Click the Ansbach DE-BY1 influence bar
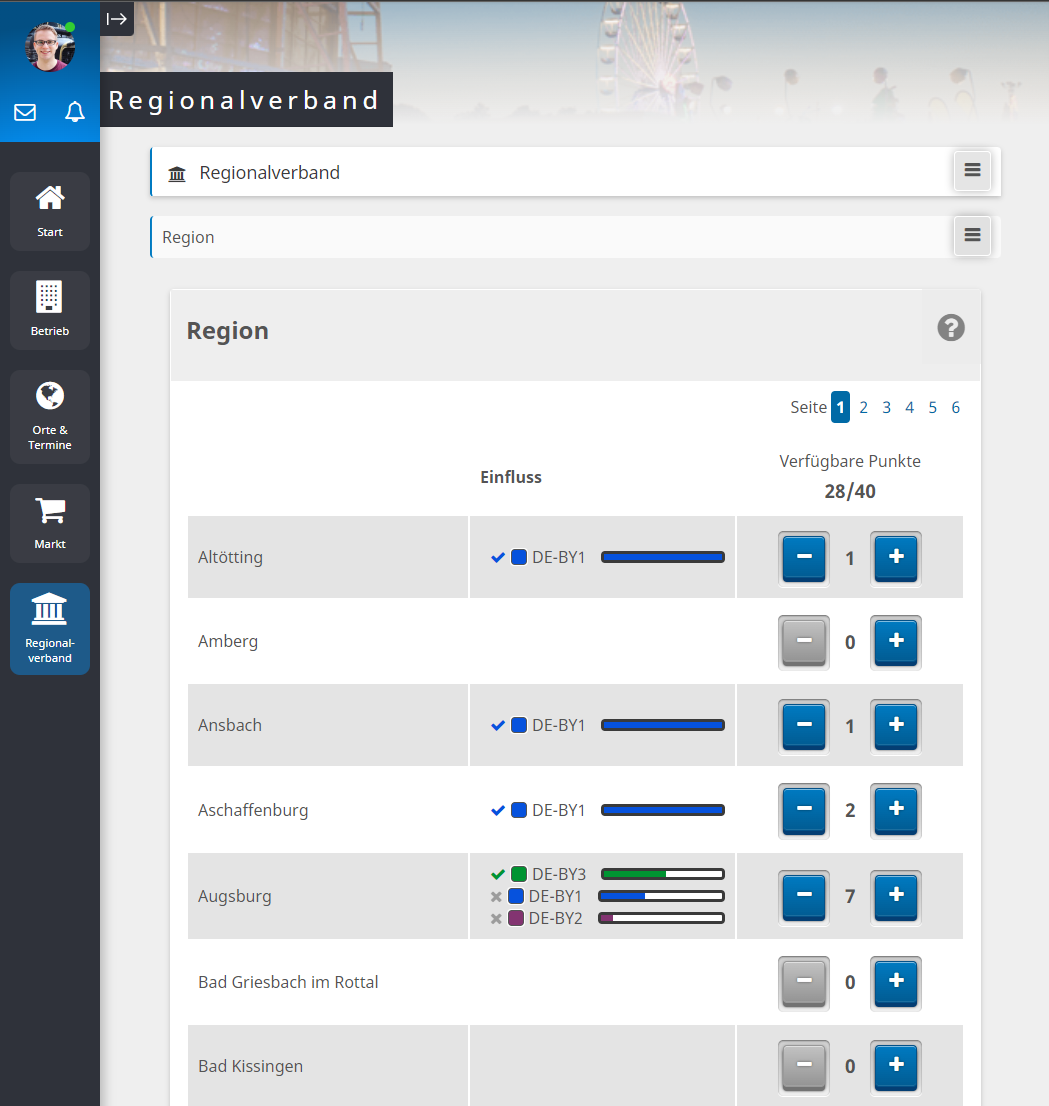1049x1106 pixels. pos(662,725)
